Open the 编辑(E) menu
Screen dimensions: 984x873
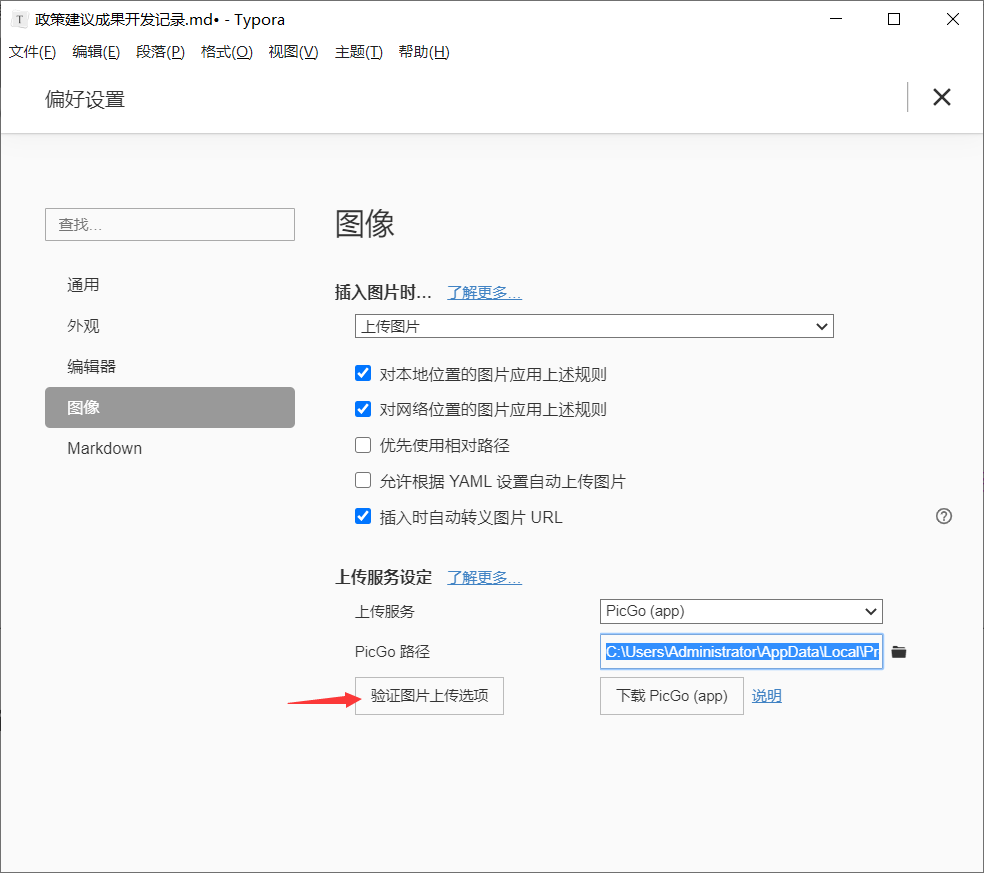tap(96, 52)
